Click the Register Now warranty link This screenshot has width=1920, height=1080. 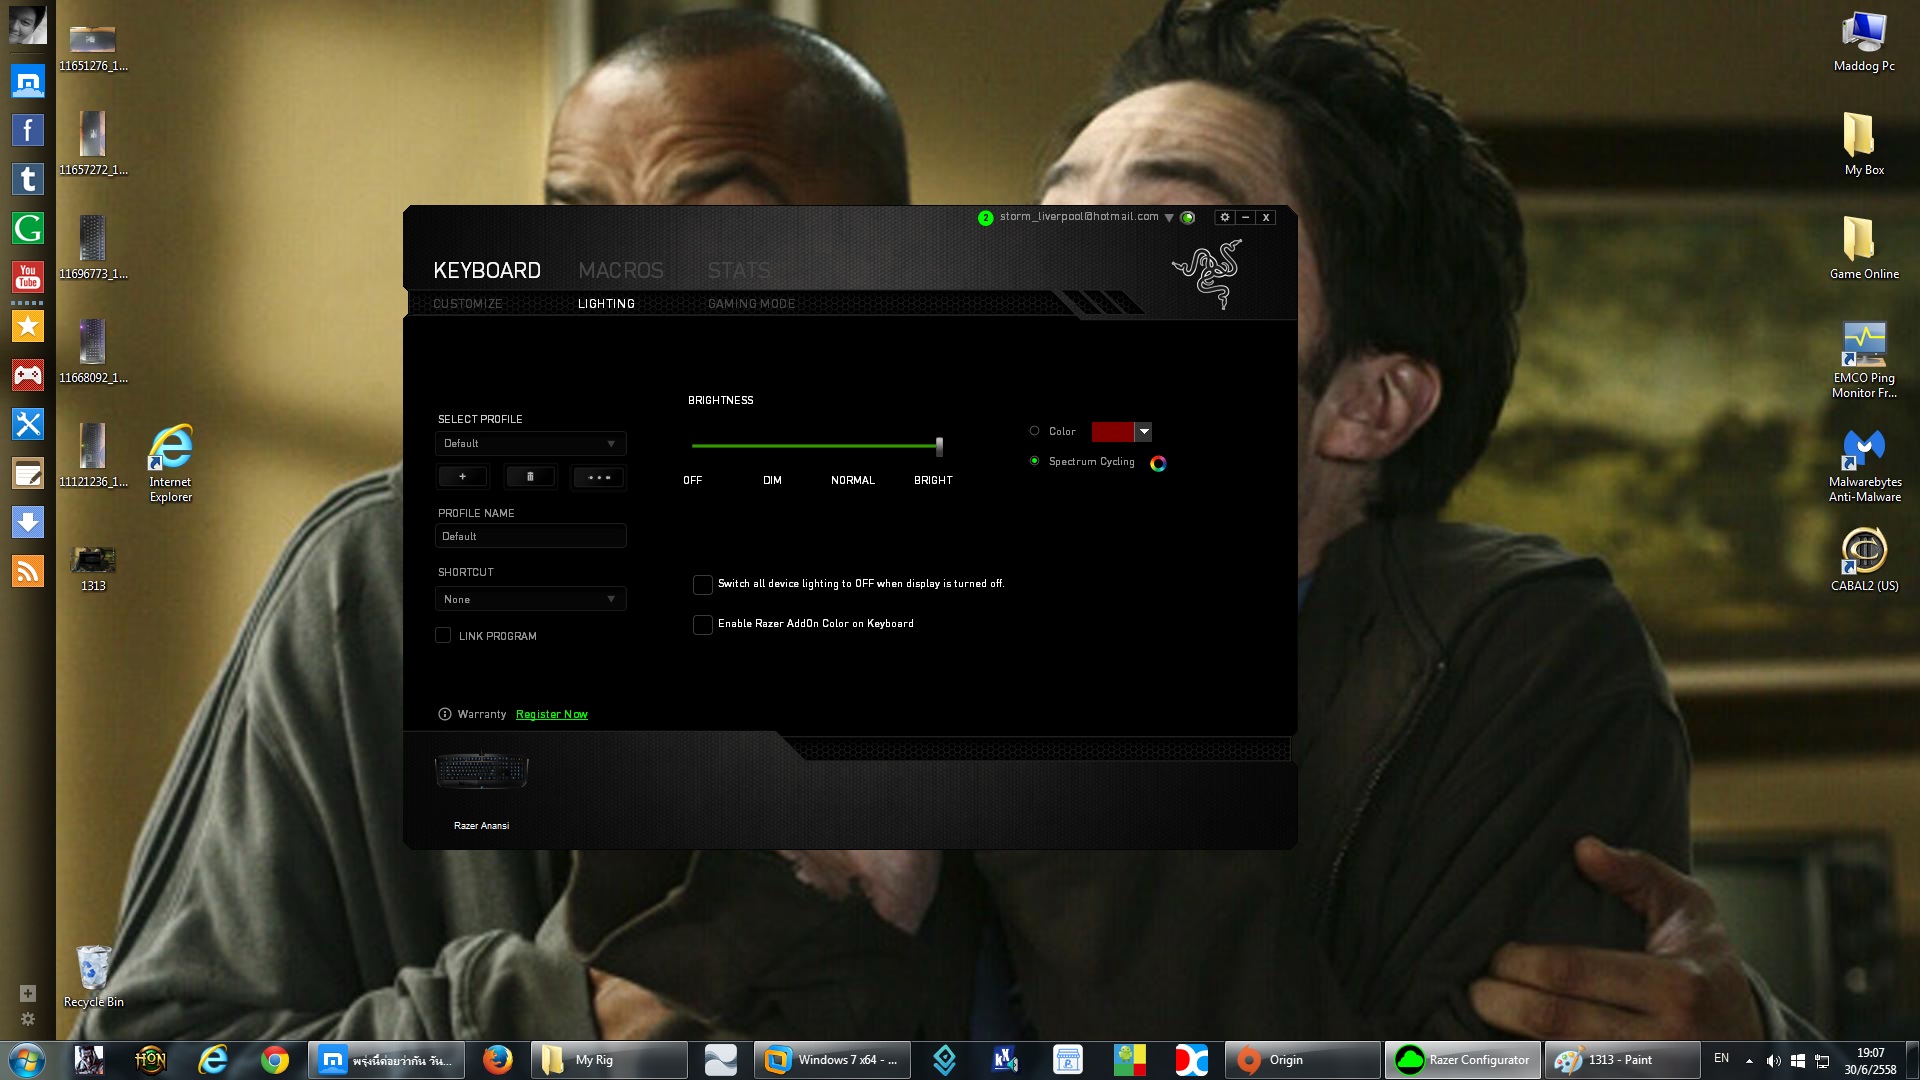point(551,714)
